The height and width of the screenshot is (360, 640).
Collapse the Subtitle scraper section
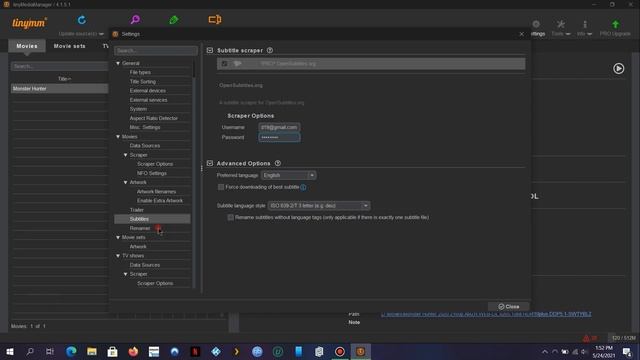[210, 50]
